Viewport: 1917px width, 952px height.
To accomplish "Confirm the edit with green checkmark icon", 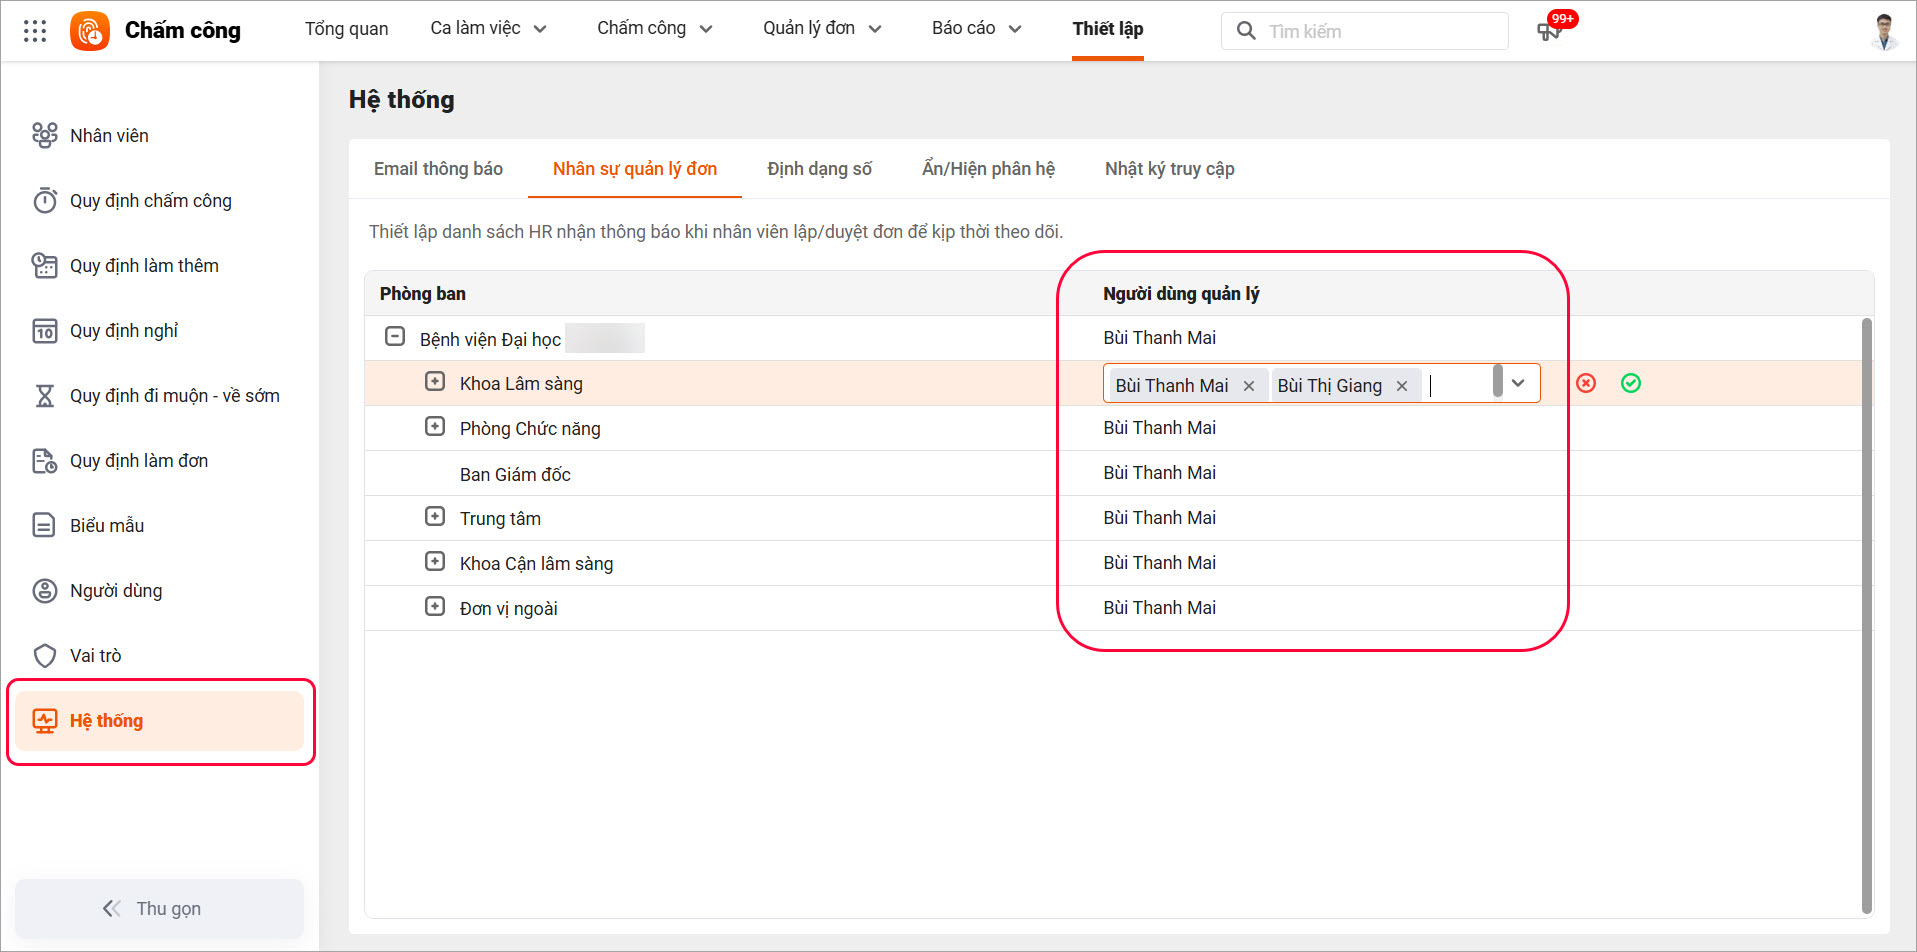I will click(x=1631, y=383).
